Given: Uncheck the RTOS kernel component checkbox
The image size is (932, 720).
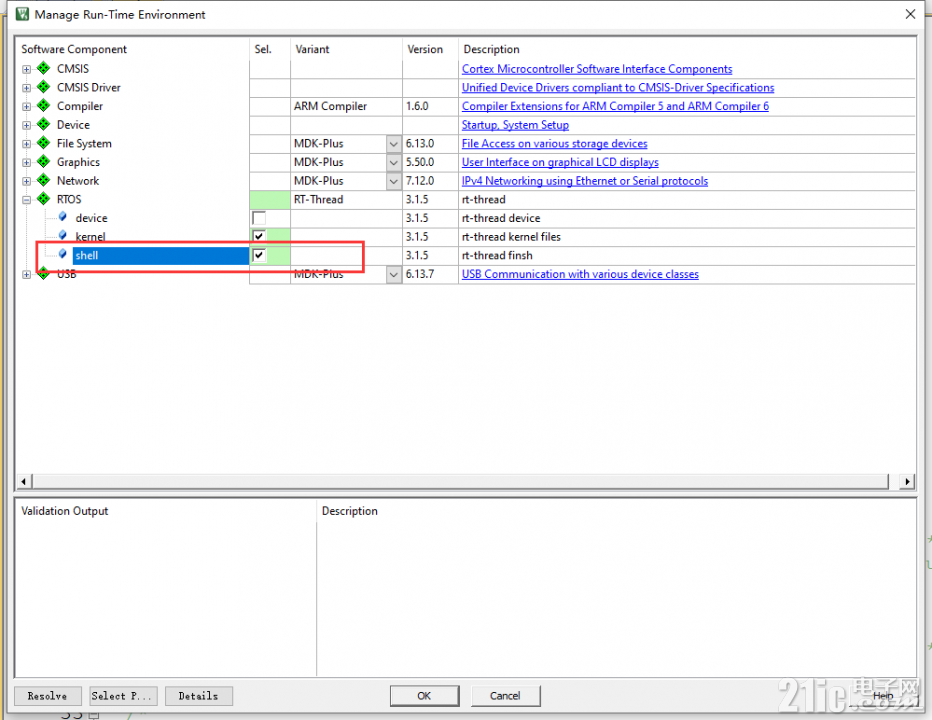Looking at the screenshot, I should coord(259,236).
